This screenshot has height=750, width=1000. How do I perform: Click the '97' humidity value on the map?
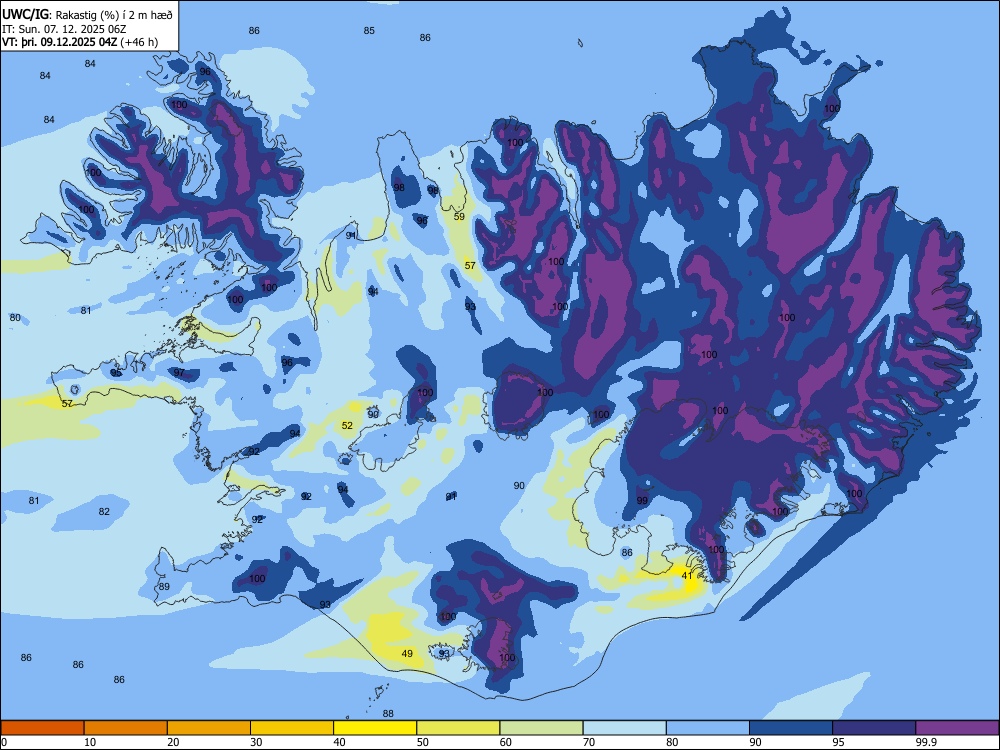(179, 372)
